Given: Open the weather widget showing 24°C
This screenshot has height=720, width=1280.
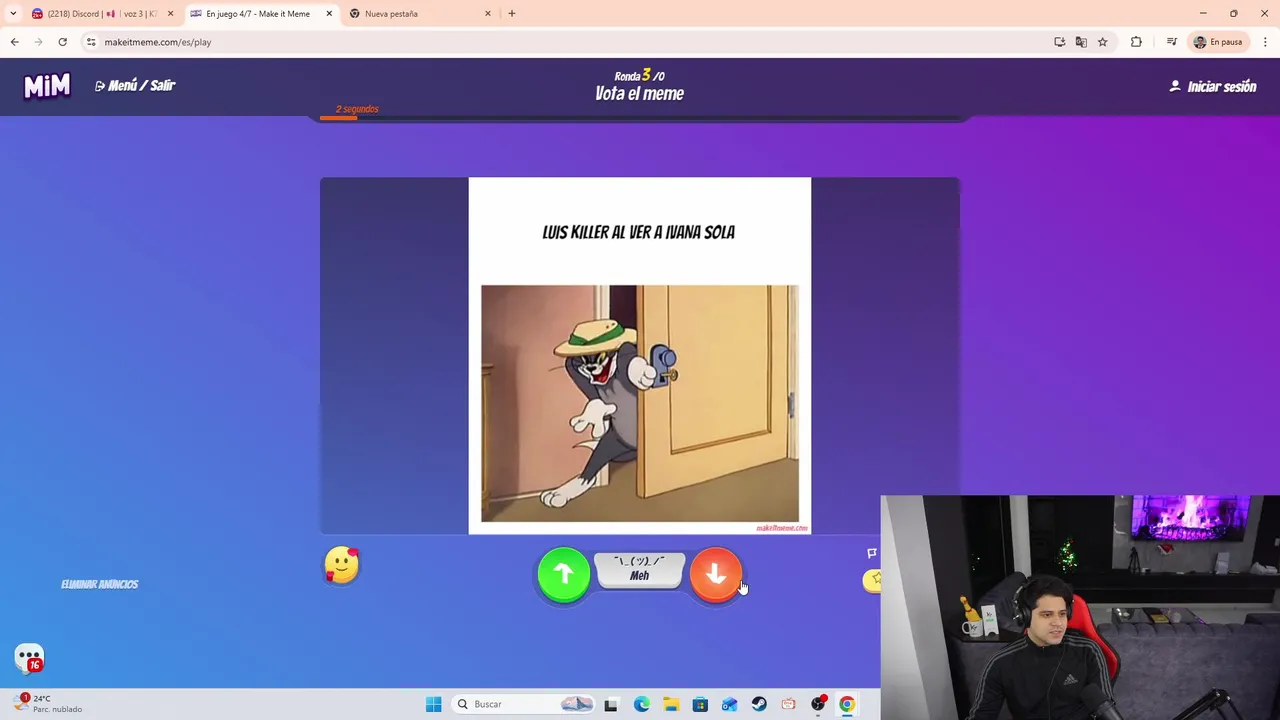Looking at the screenshot, I should coord(50,703).
